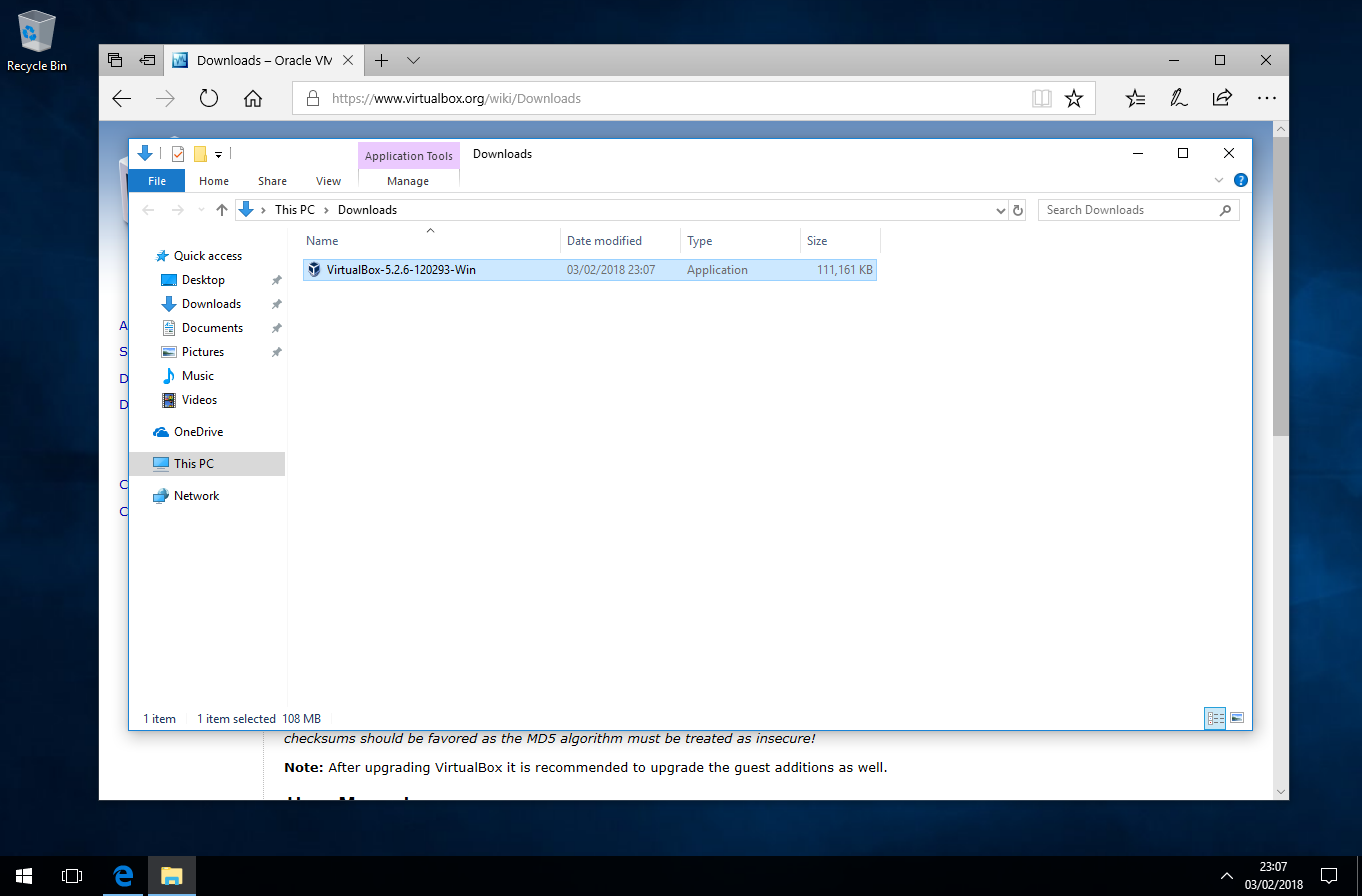Add page to favorites star

[x=1074, y=98]
